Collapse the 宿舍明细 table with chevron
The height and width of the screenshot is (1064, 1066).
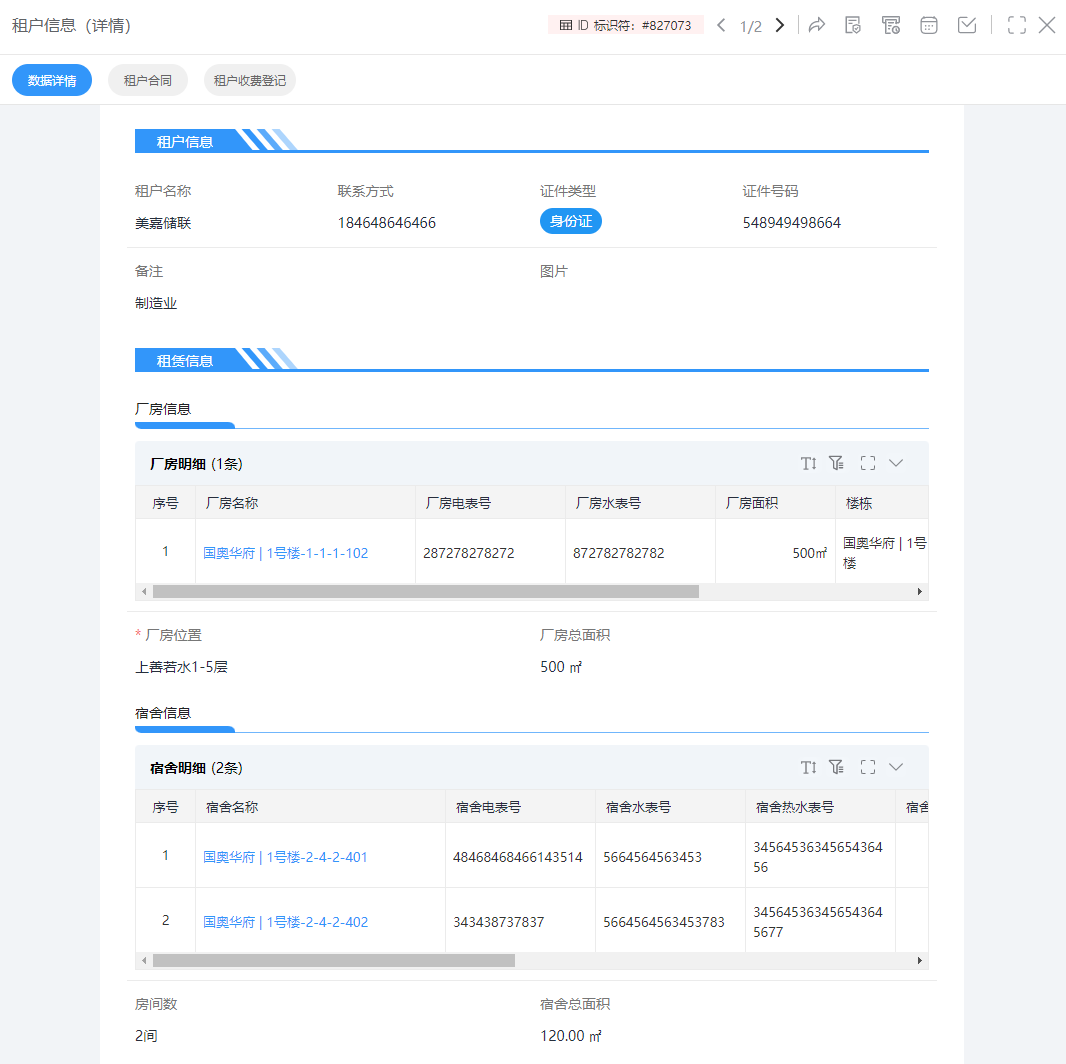896,767
